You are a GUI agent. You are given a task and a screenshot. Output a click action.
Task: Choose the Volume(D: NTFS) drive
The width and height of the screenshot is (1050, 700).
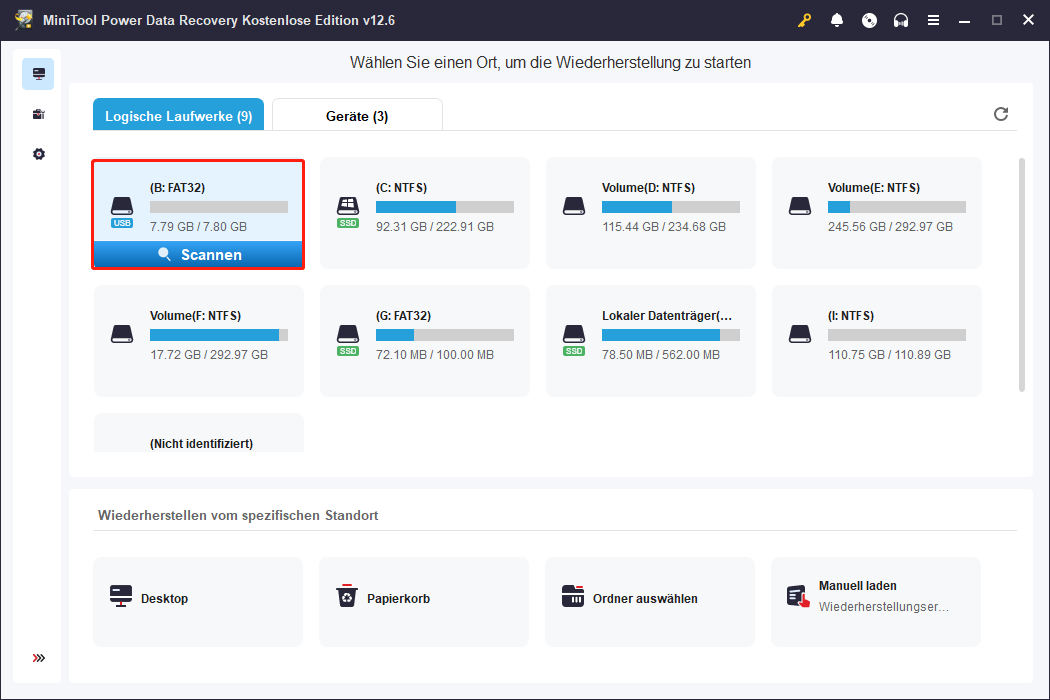point(650,212)
